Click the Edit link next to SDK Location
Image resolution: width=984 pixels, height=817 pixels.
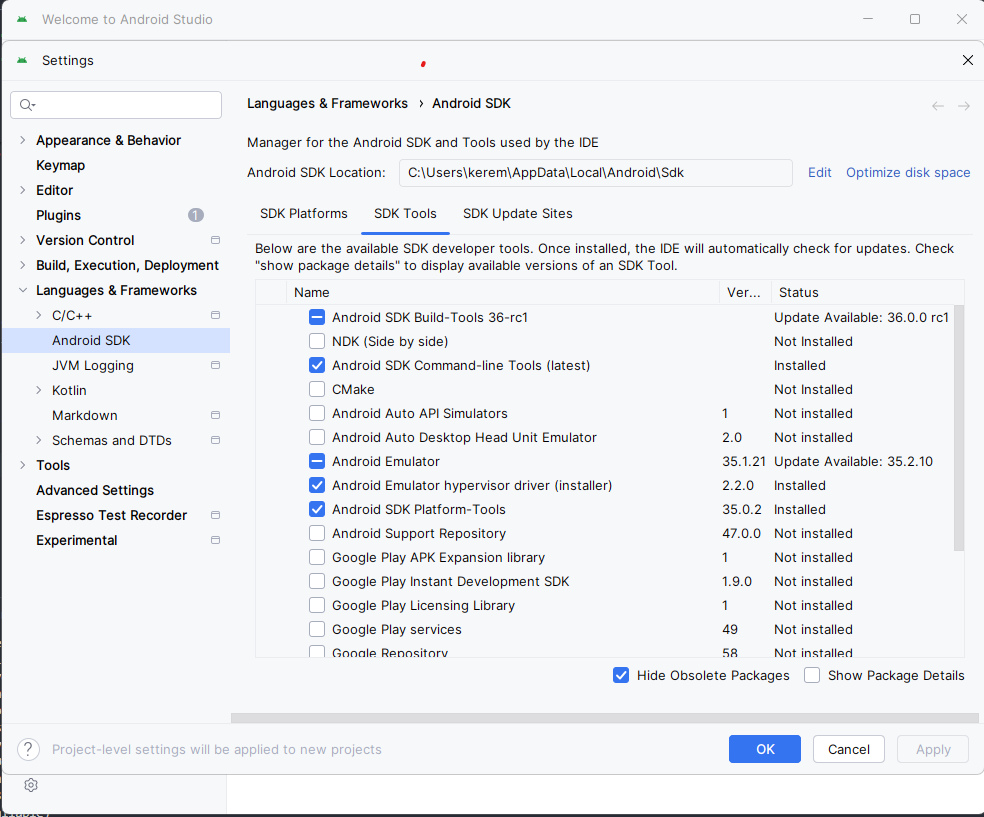click(819, 172)
